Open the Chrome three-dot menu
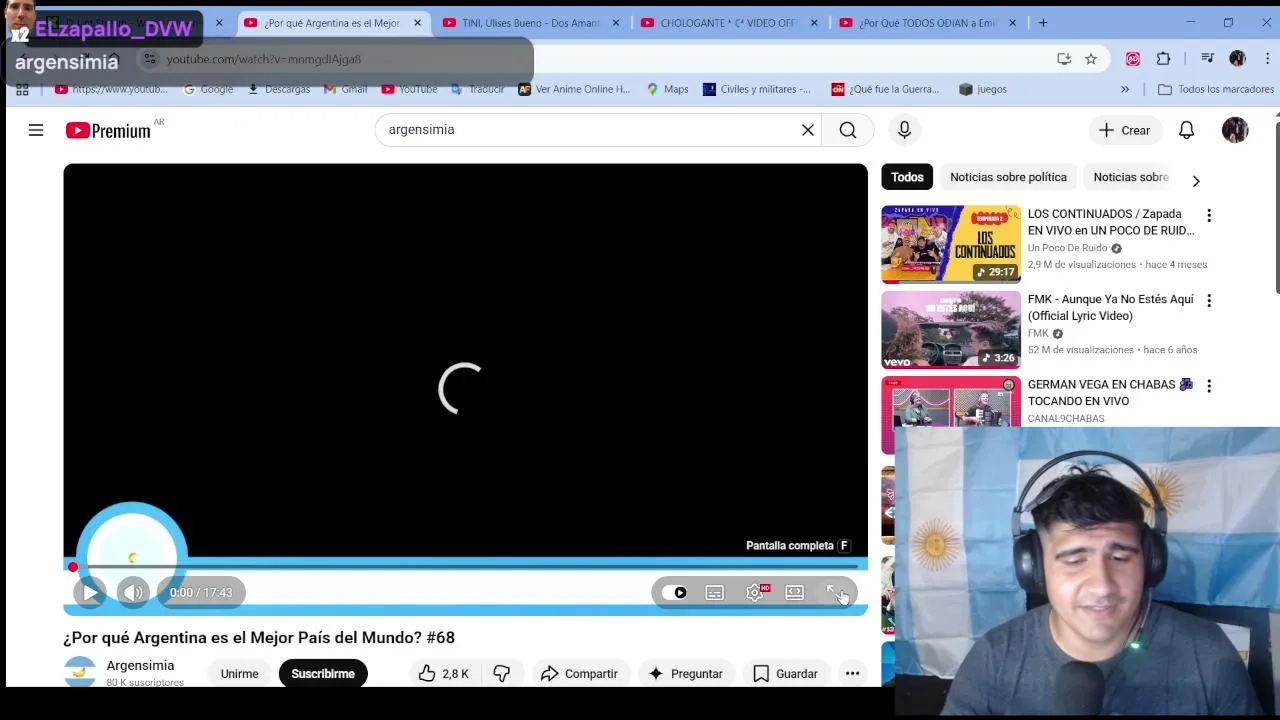This screenshot has width=1280, height=720. 1267,59
